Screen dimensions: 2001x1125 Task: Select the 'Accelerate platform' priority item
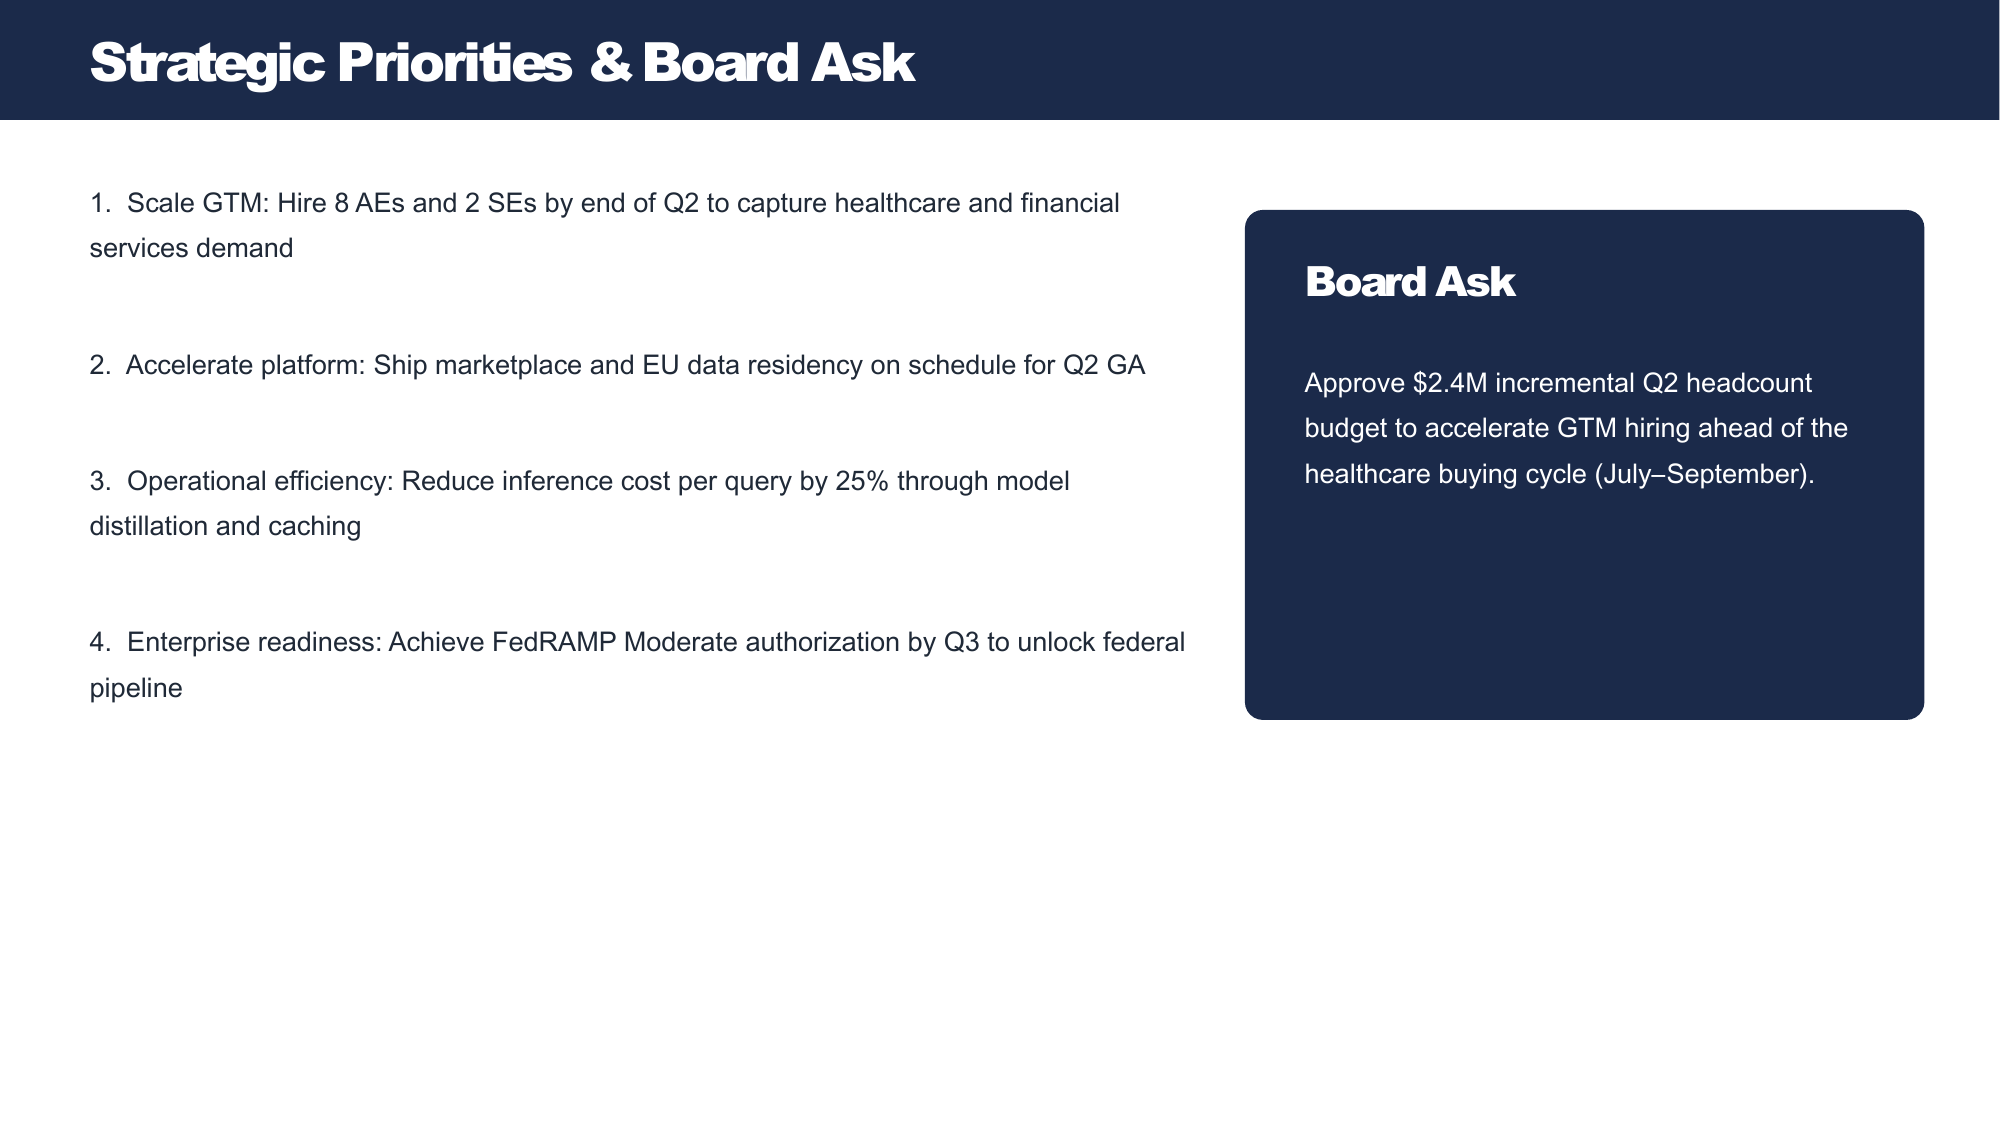pos(617,365)
